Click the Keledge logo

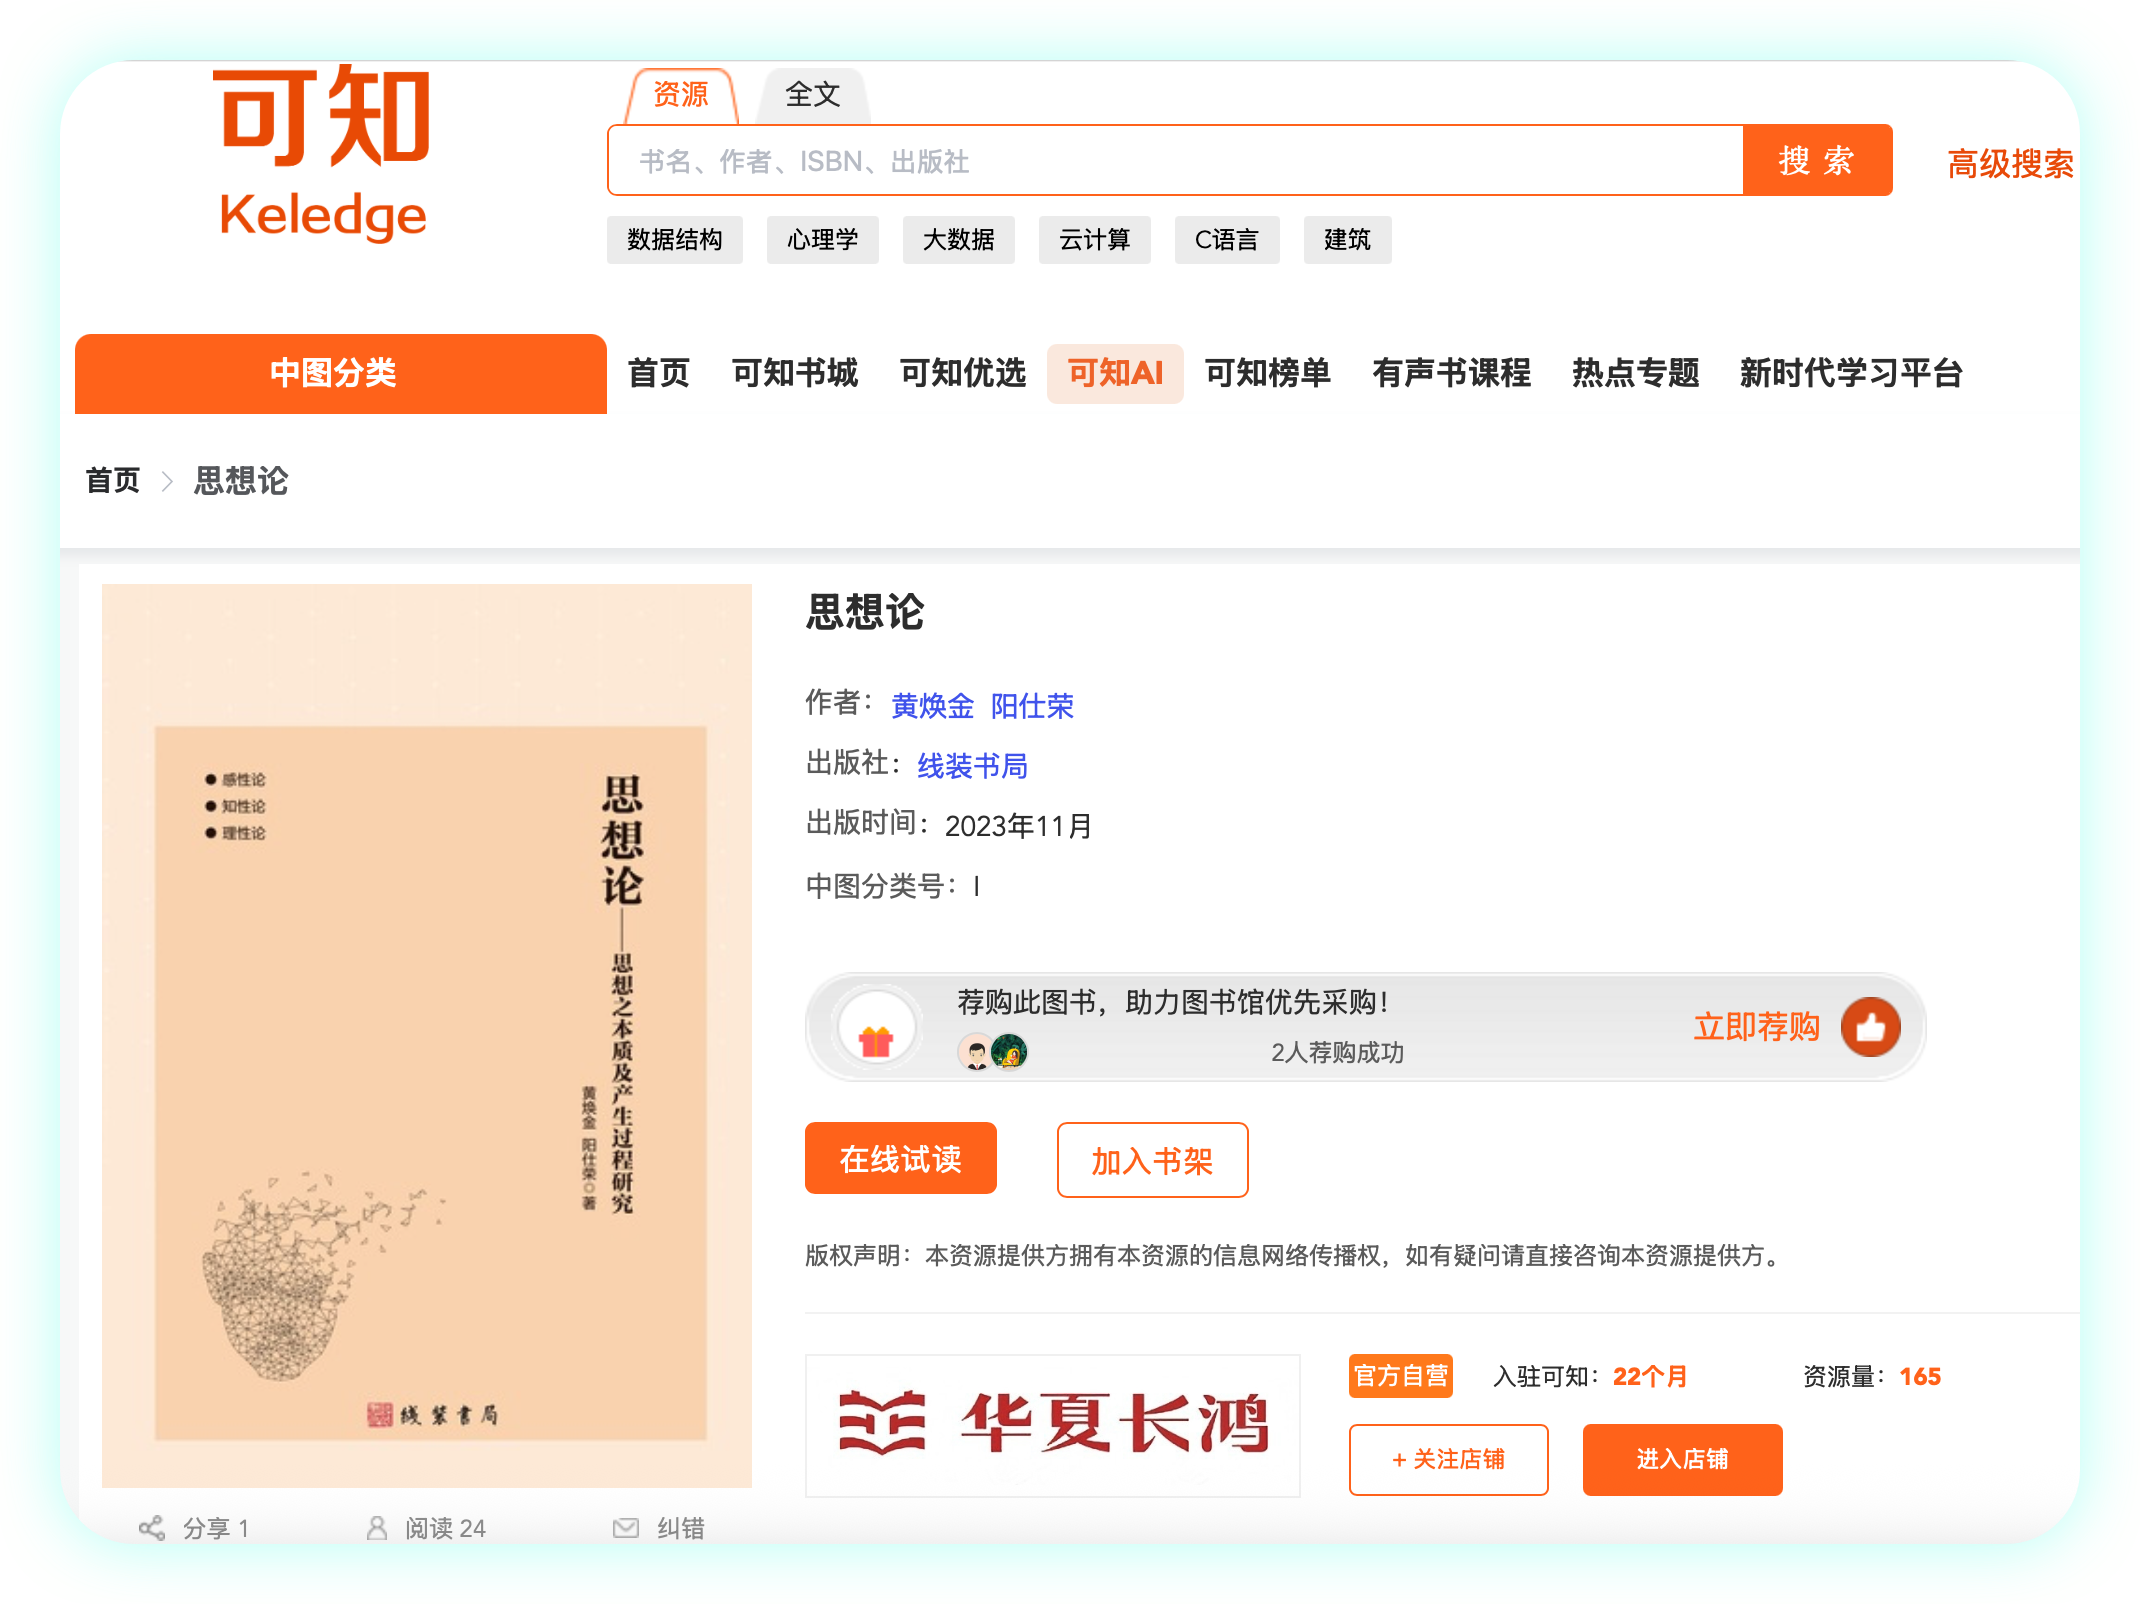(x=323, y=155)
